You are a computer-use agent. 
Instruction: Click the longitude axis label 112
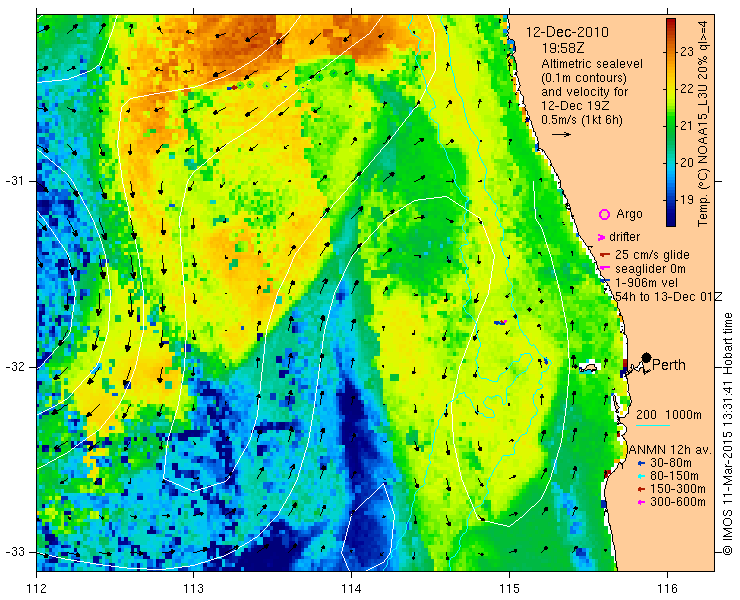(x=37, y=589)
